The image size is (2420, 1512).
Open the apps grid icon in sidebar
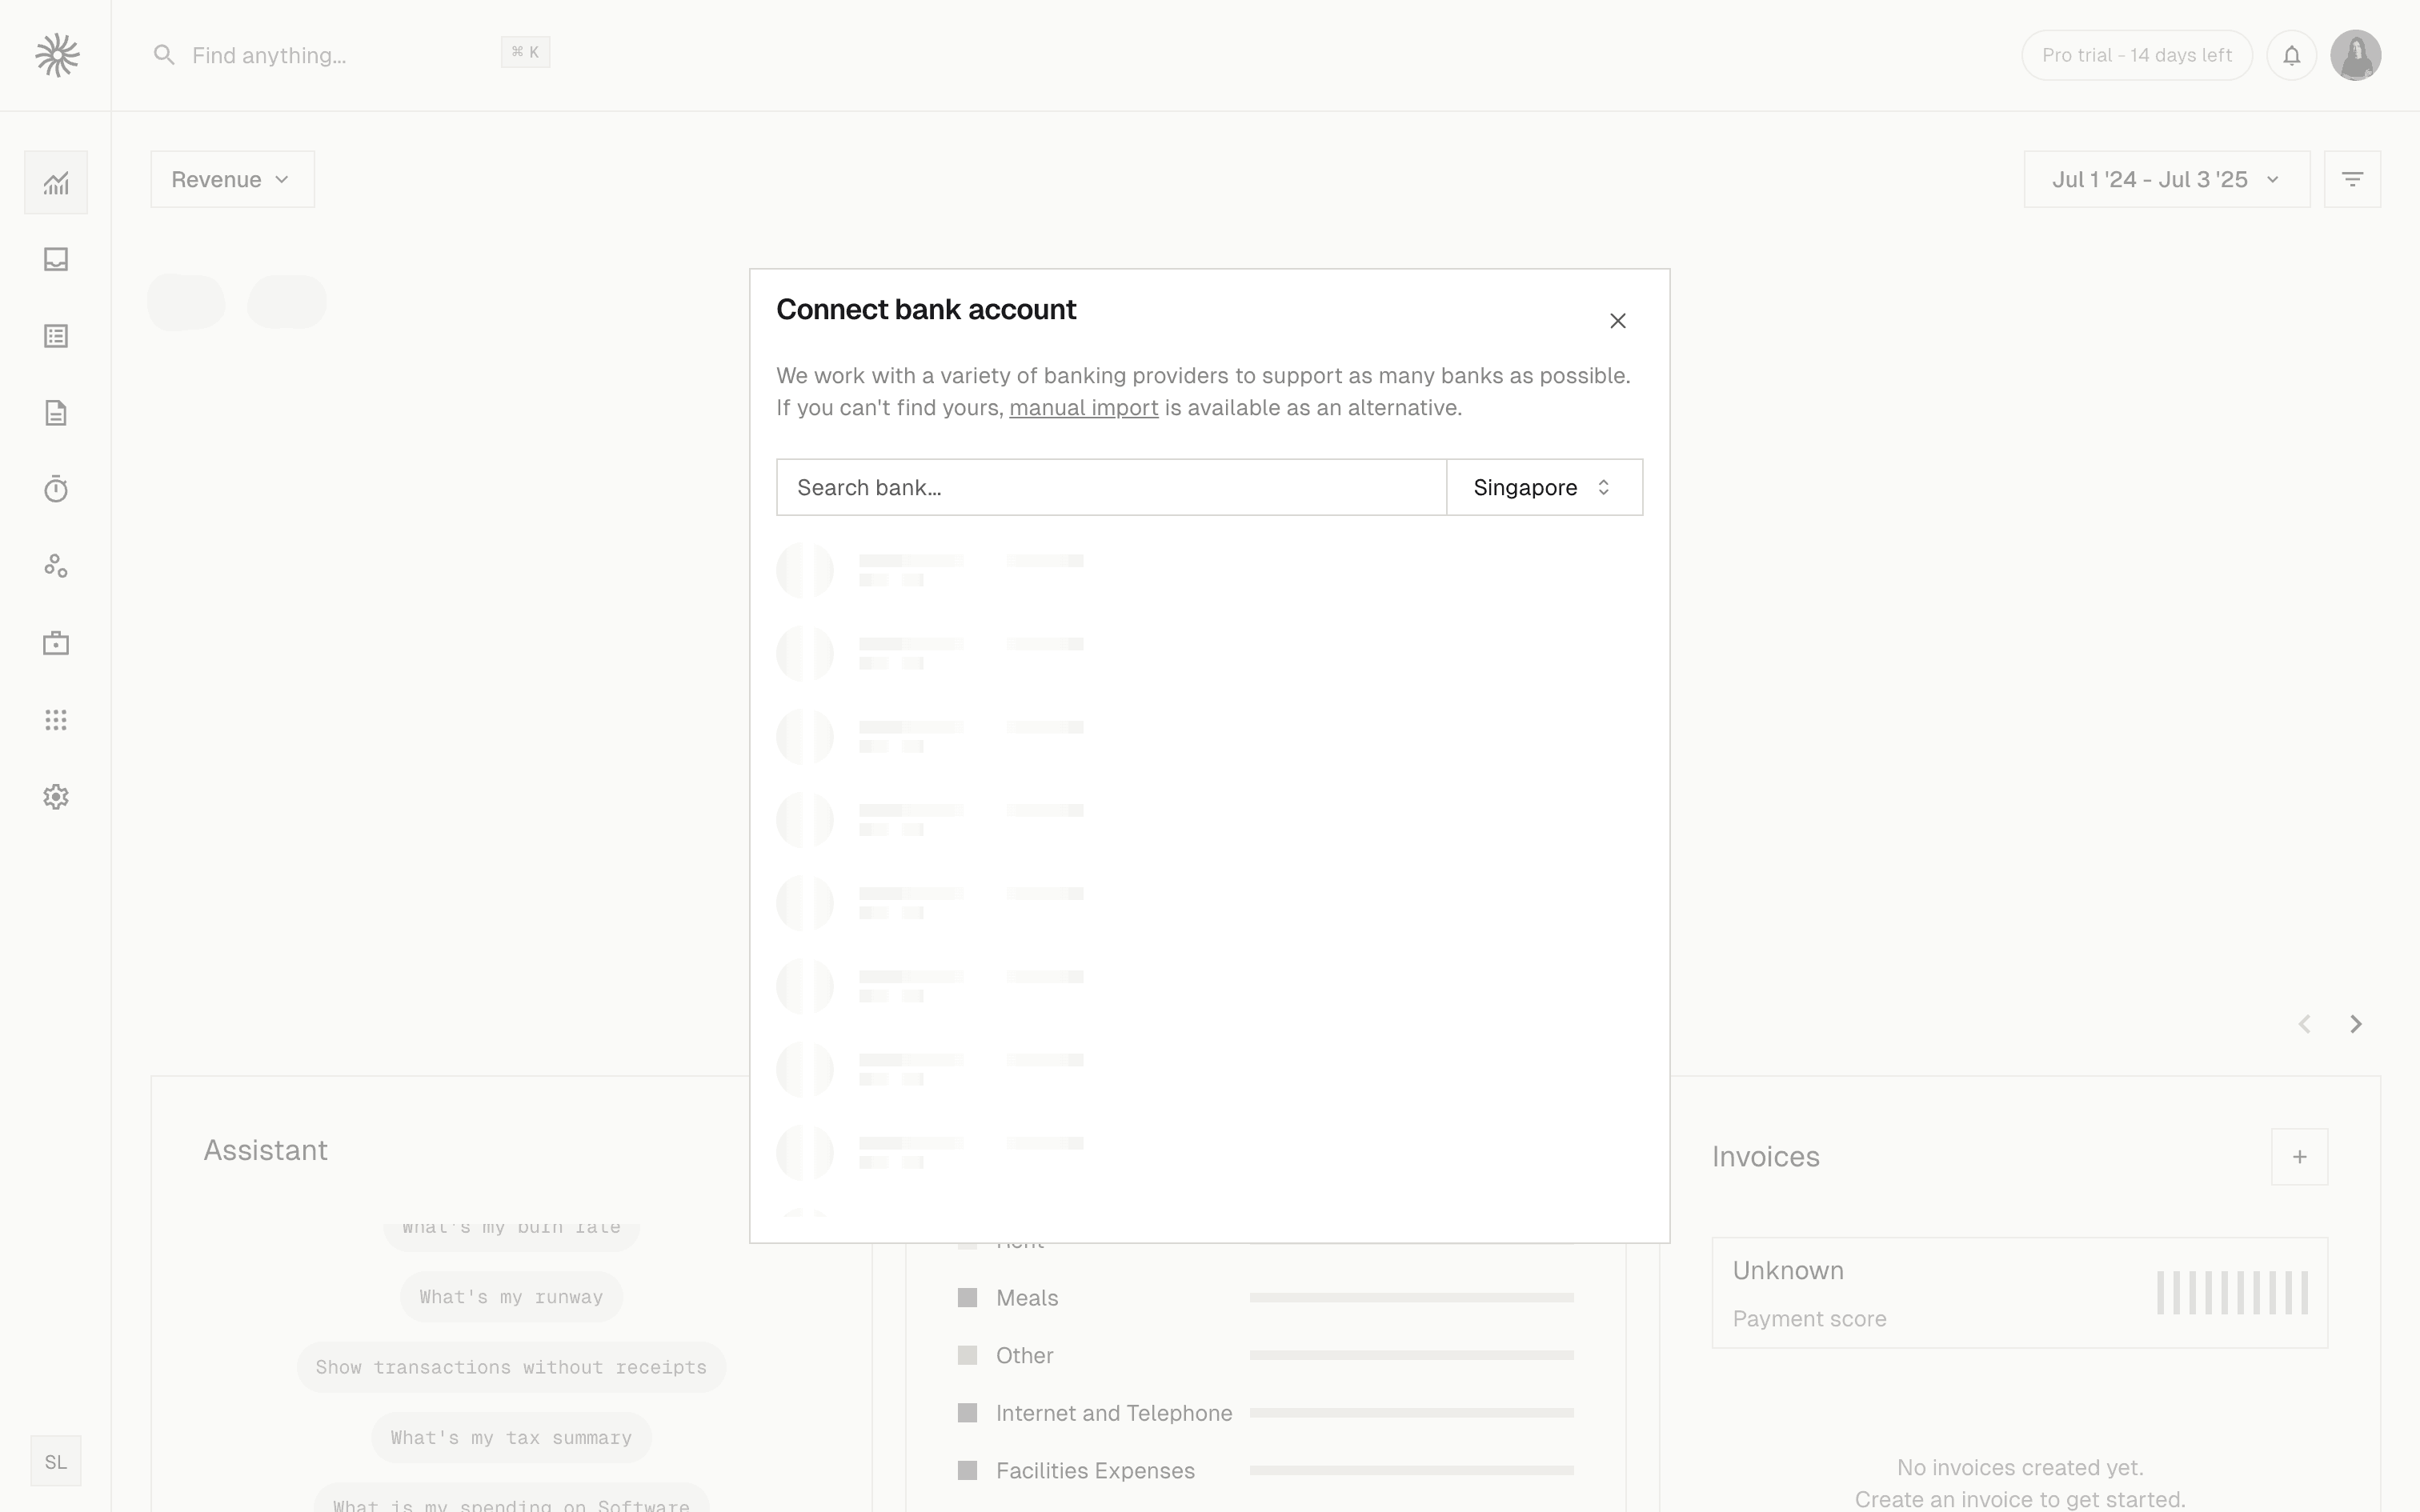tap(56, 720)
